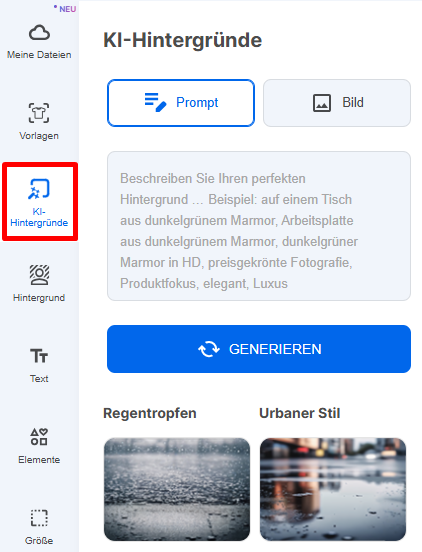Click the pencil-lines icon in Prompt tab

(x=155, y=102)
